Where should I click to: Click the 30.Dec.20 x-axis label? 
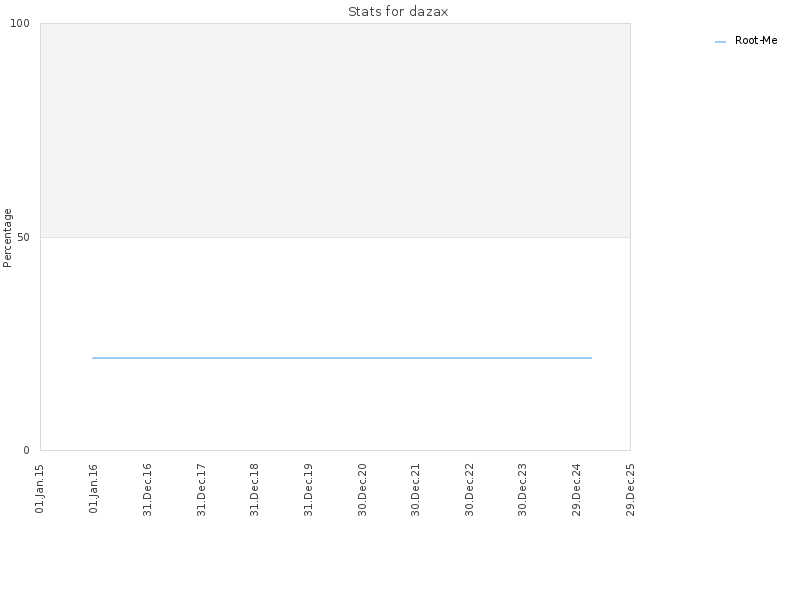362,490
